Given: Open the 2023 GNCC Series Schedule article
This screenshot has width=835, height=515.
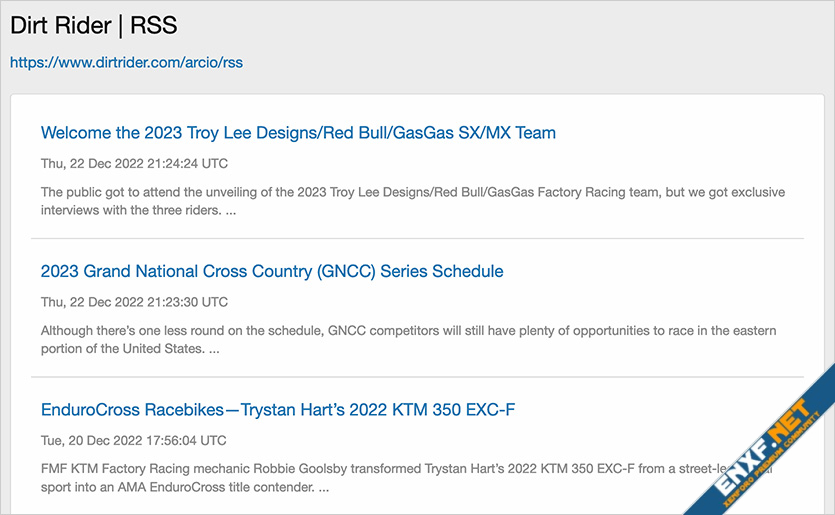Looking at the screenshot, I should 272,271.
